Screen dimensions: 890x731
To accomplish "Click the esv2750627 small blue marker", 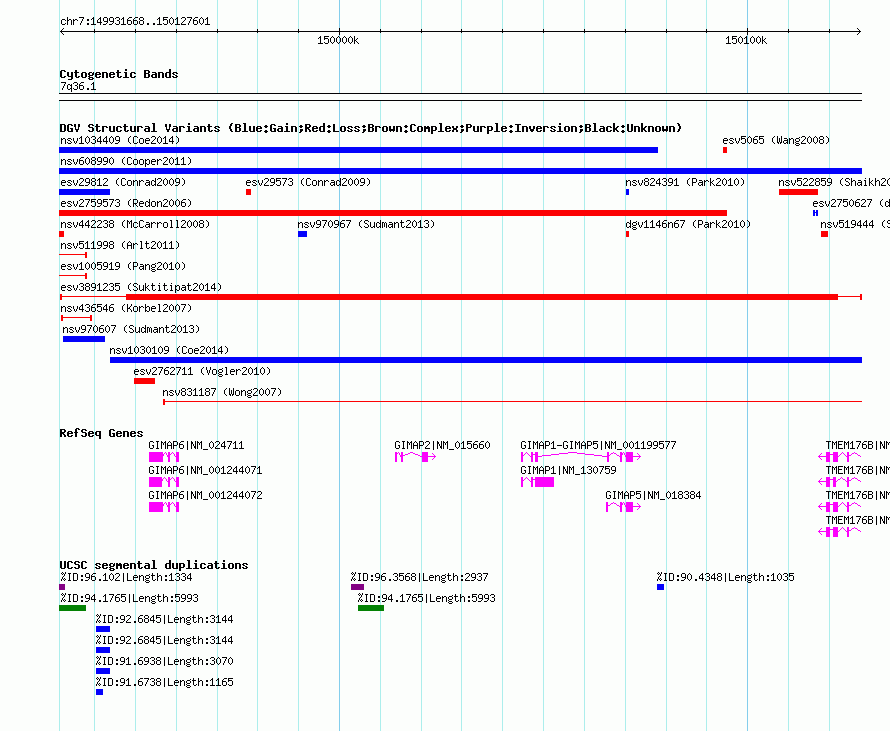I will pyautogui.click(x=815, y=213).
